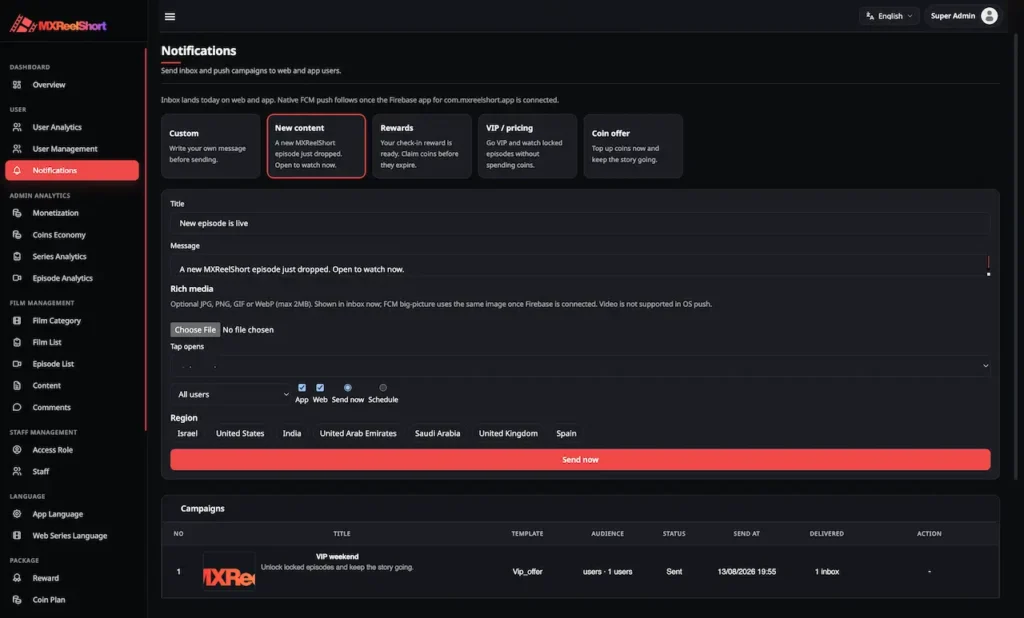The width and height of the screenshot is (1024, 618).
Task: Select the Rewards template card
Action: [x=422, y=146]
